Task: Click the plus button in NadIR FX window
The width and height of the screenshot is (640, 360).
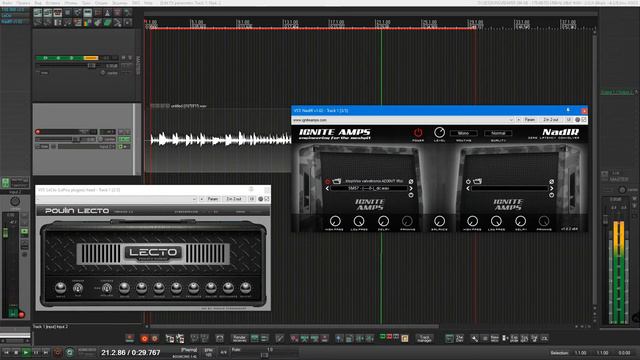Action: [518, 120]
